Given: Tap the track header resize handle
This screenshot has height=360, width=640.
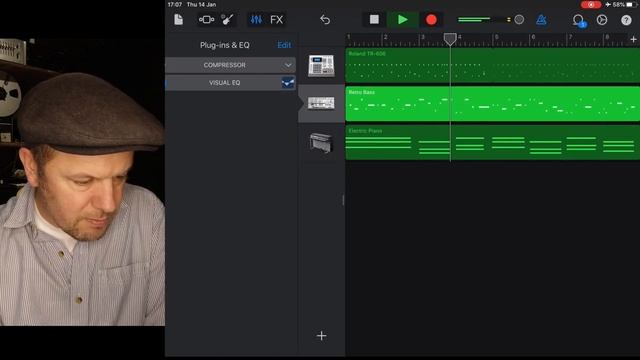Looking at the screenshot, I should pos(343,200).
